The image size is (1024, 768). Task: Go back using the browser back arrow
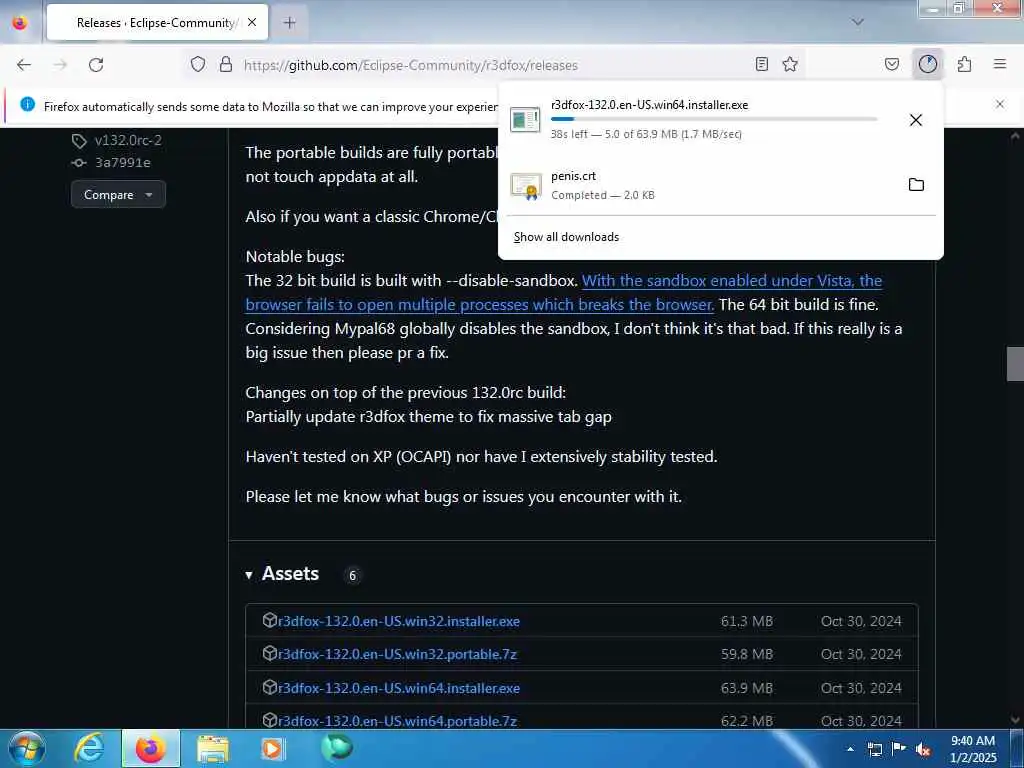pyautogui.click(x=24, y=65)
